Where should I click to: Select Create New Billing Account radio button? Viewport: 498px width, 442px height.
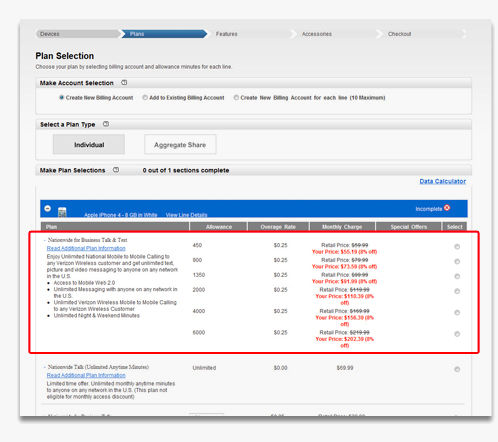click(x=61, y=98)
